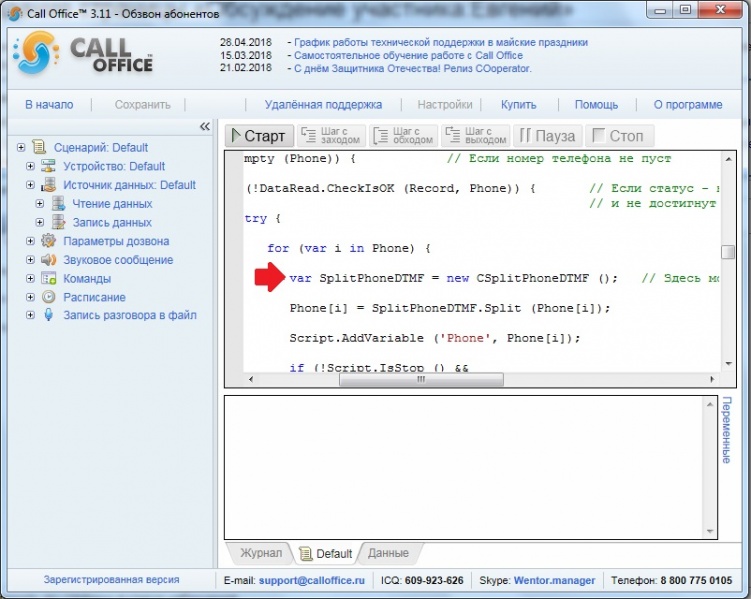751x599 pixels.
Task: Click the Купить menu item
Action: coord(518,105)
